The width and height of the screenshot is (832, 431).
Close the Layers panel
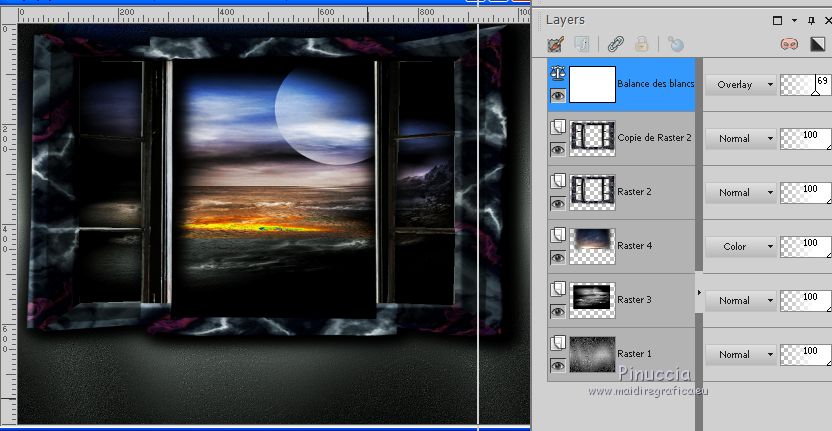(828, 21)
